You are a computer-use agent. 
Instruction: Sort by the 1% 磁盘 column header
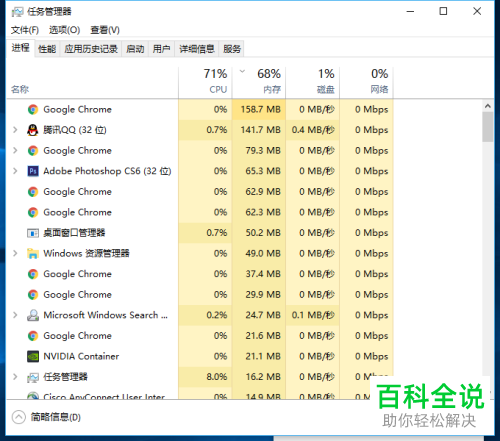point(313,83)
